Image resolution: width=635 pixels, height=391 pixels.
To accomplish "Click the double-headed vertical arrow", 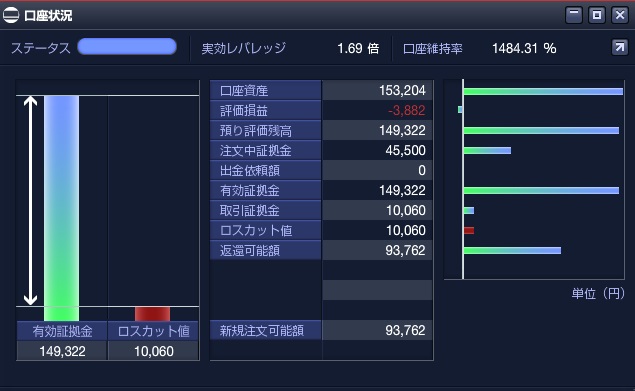I will click(x=30, y=201).
